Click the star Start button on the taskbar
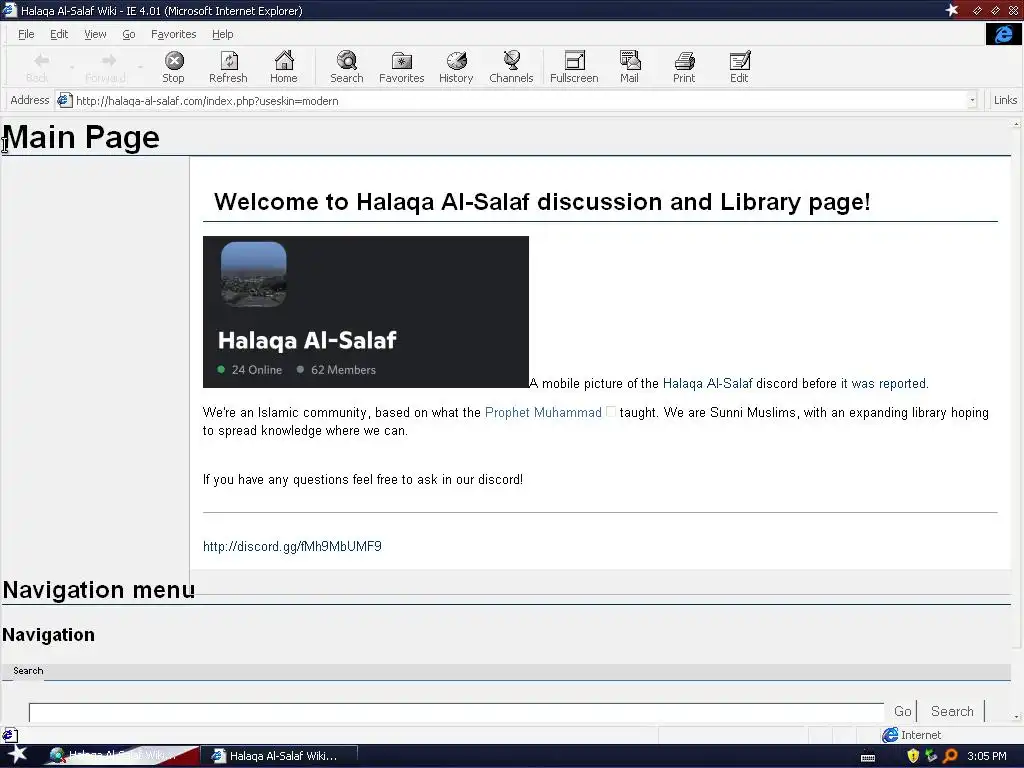 17,755
